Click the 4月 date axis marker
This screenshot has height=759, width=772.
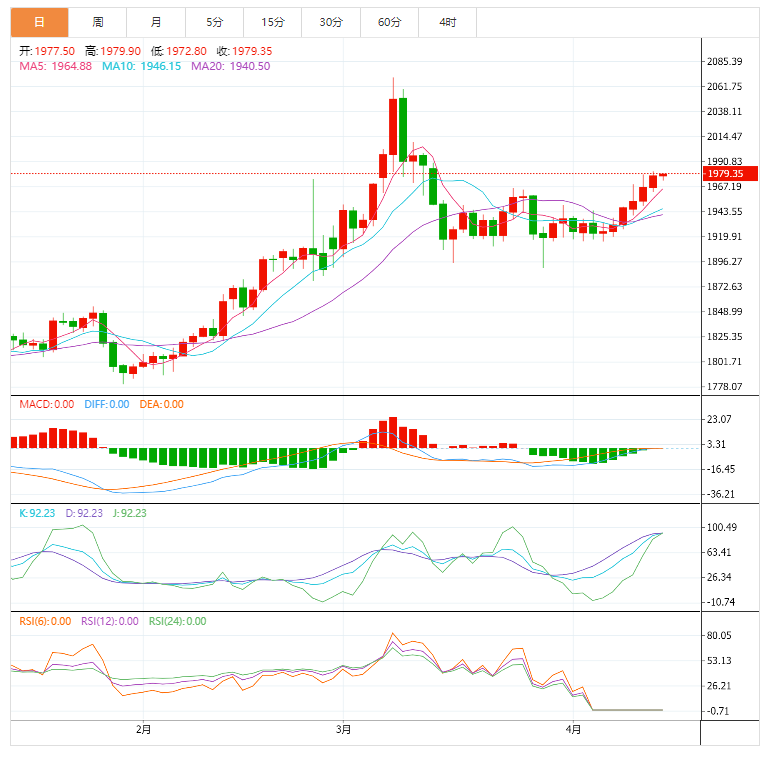tap(574, 729)
